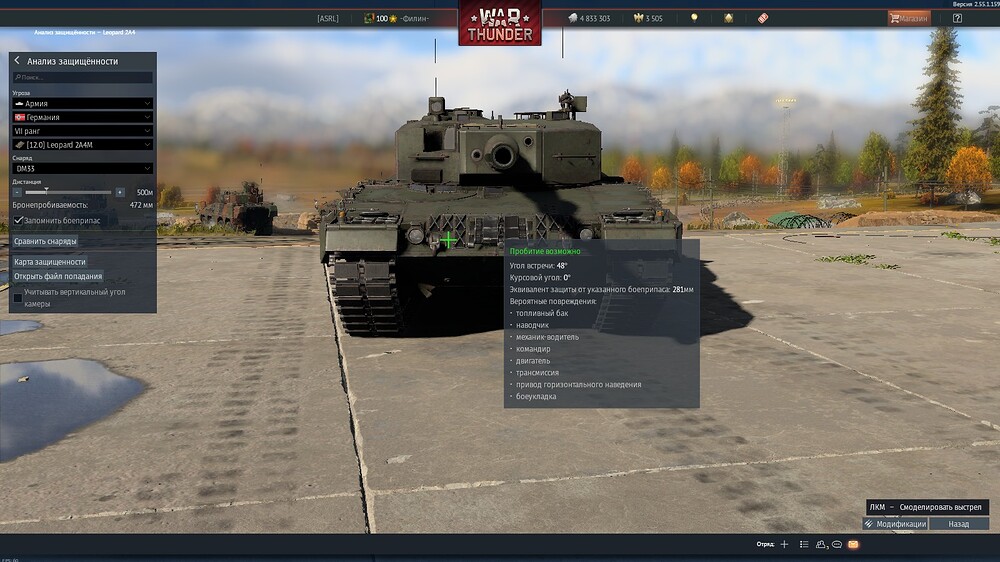Click the distance slider track
Viewport: 1000px width, 562px height.
tap(68, 192)
